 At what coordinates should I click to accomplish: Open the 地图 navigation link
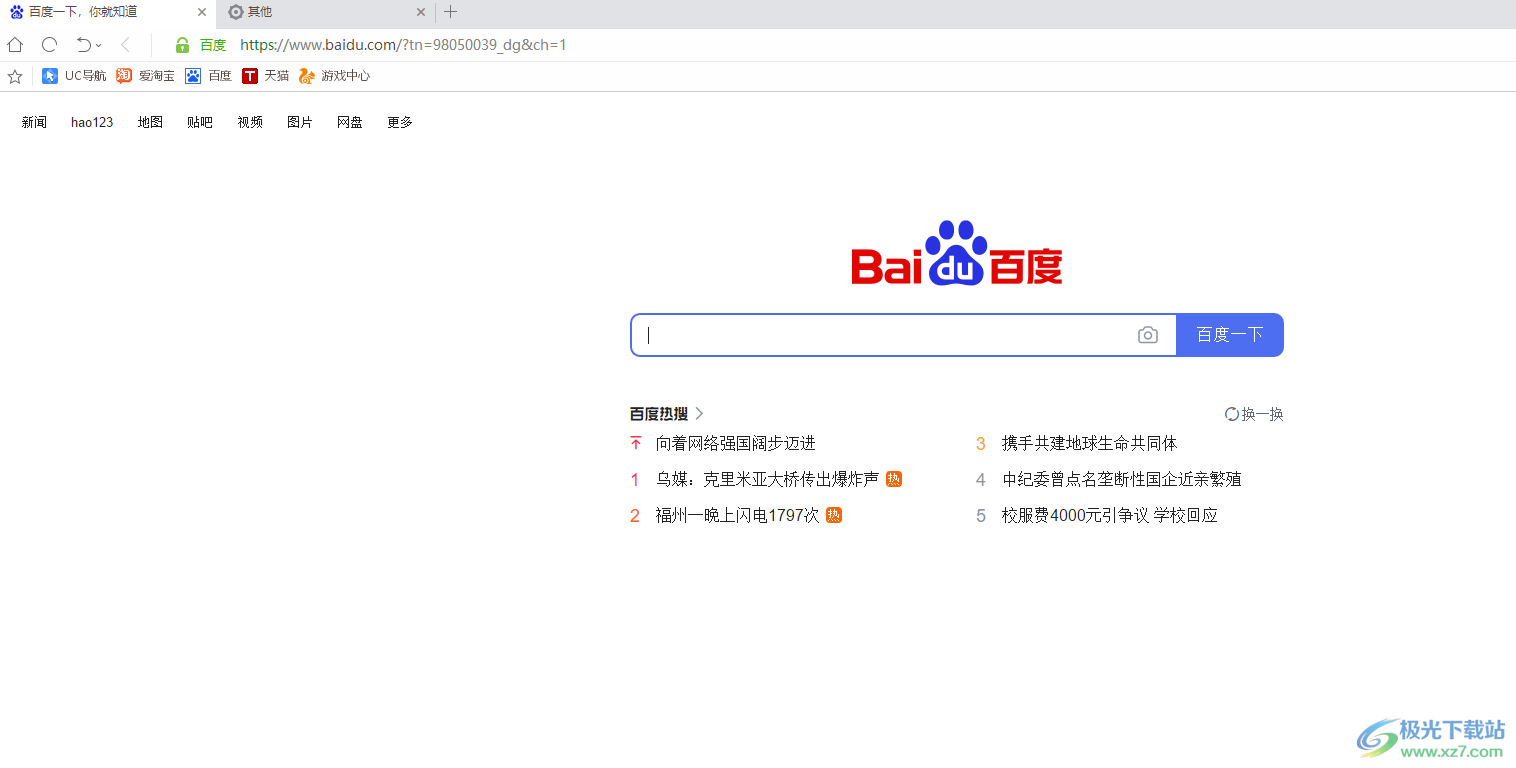(x=150, y=122)
